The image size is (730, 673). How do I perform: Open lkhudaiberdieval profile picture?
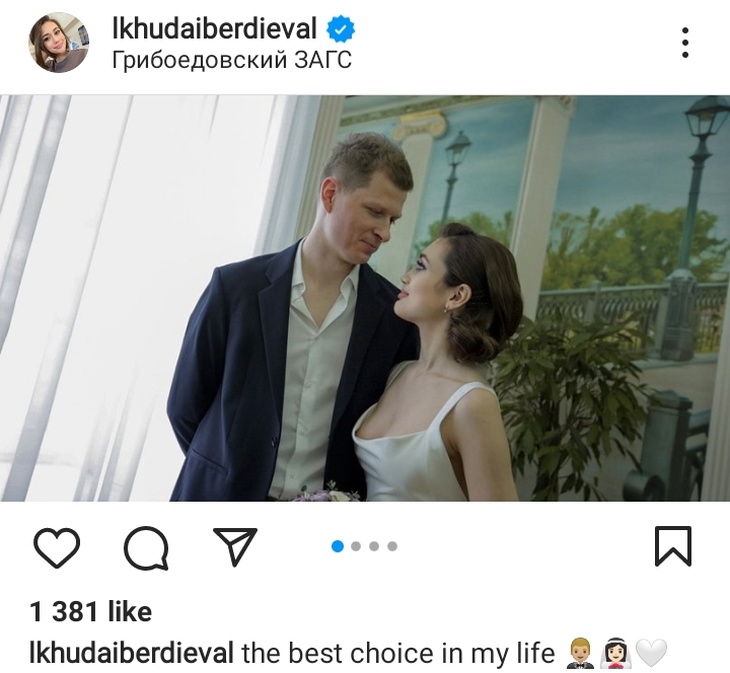point(59,42)
